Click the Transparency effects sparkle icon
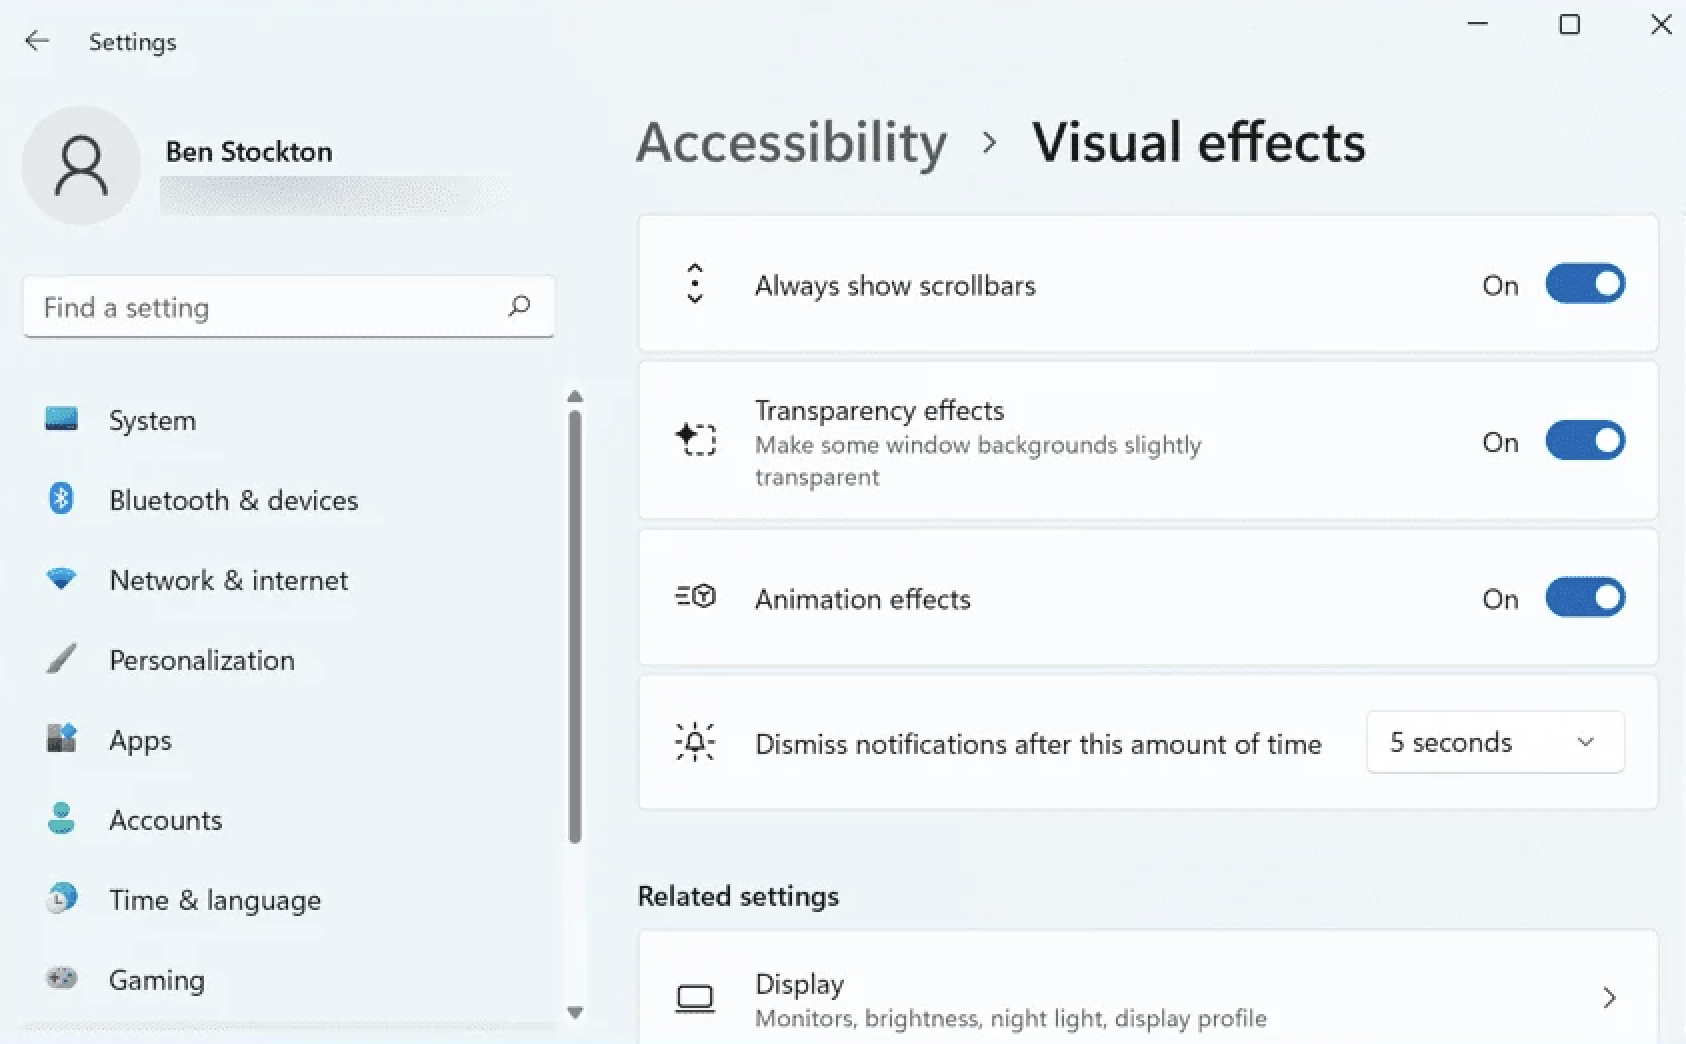 695,440
